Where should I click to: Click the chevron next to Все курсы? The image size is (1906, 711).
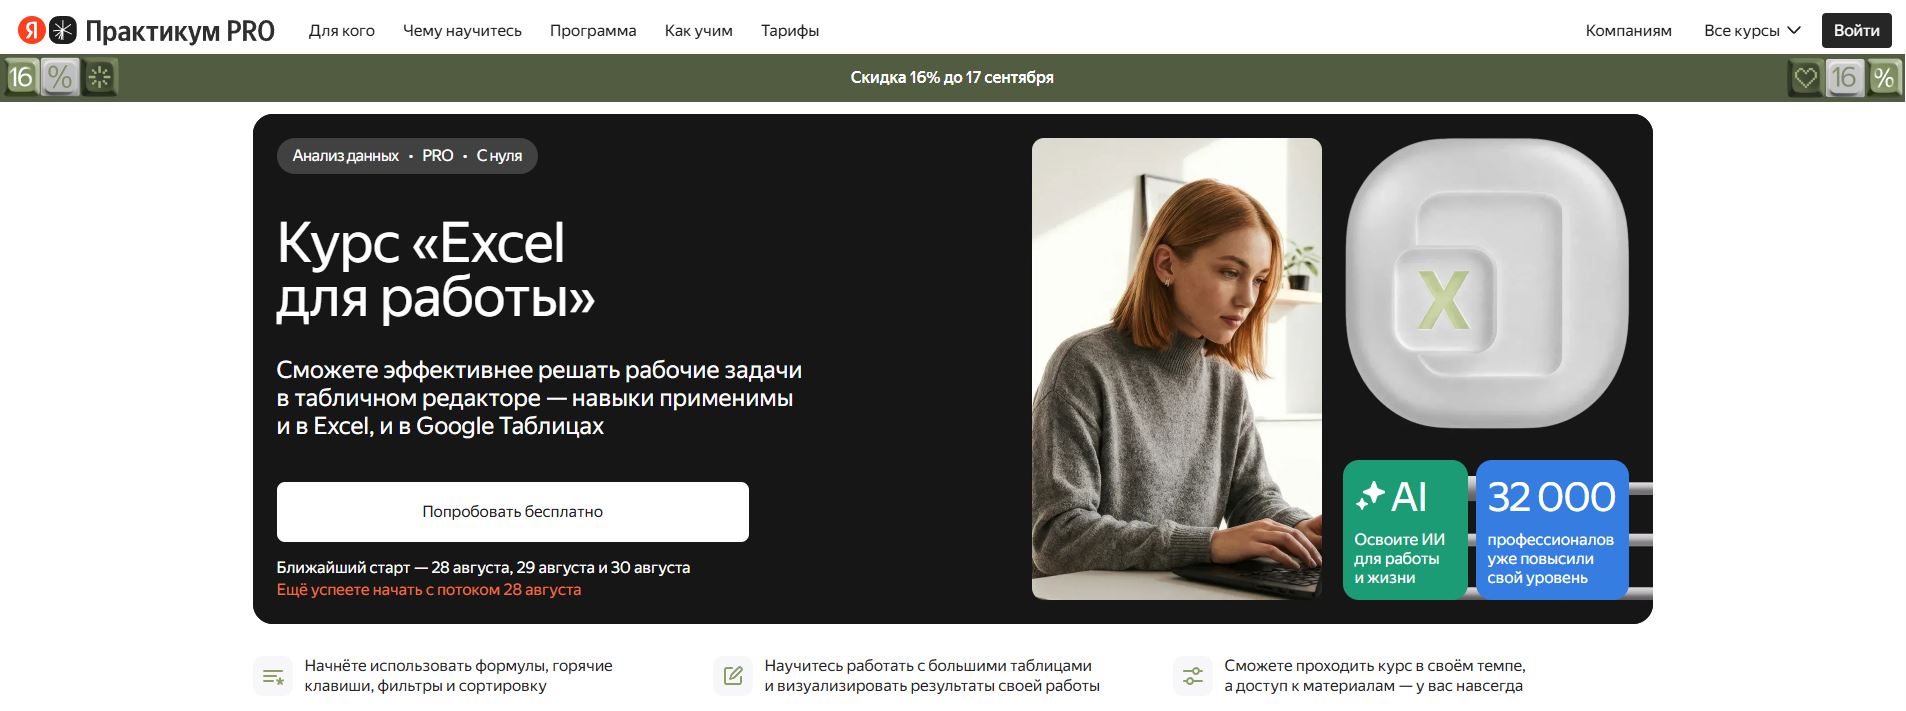[1793, 31]
